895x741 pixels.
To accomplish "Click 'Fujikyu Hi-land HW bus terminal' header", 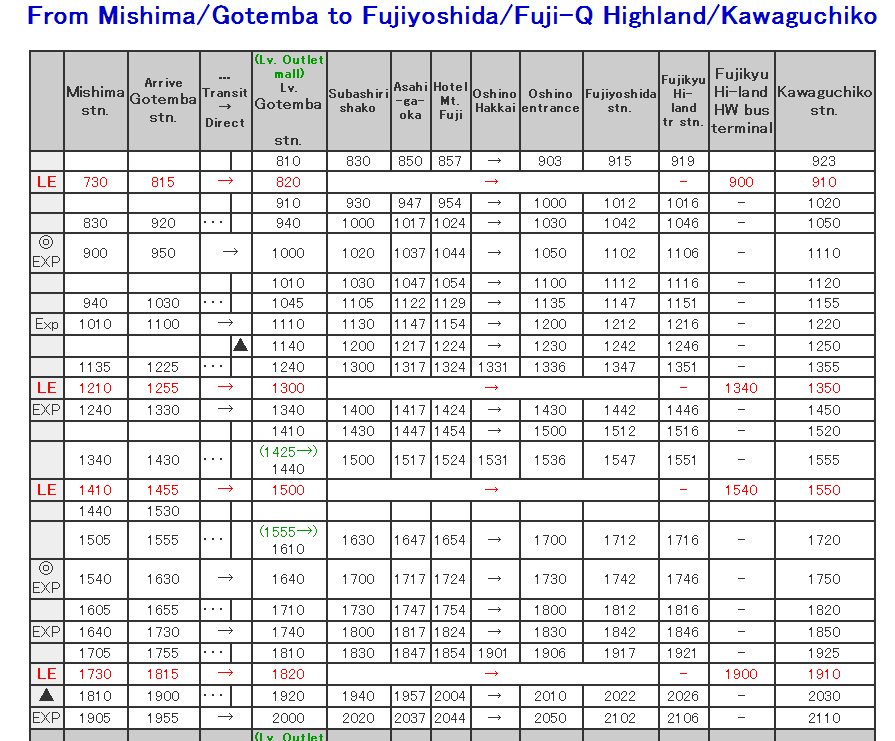I will tap(741, 100).
